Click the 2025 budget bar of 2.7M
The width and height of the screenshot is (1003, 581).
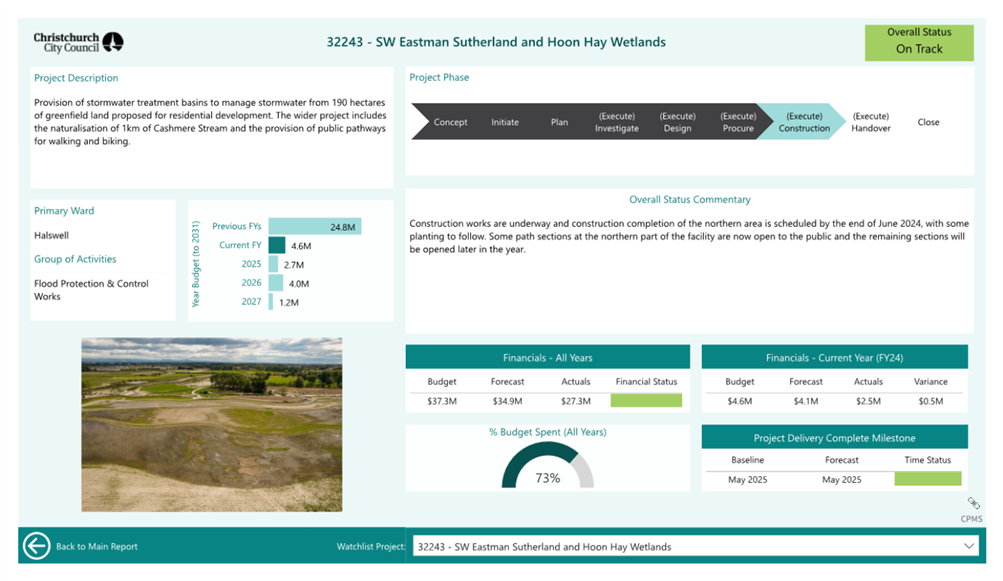click(273, 264)
